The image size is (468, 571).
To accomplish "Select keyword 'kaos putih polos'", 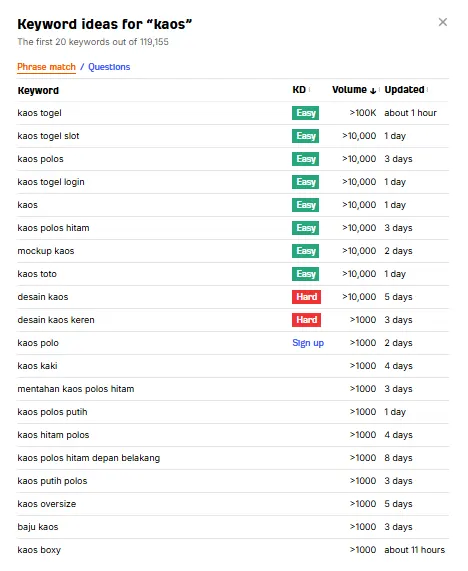I will coord(52,481).
